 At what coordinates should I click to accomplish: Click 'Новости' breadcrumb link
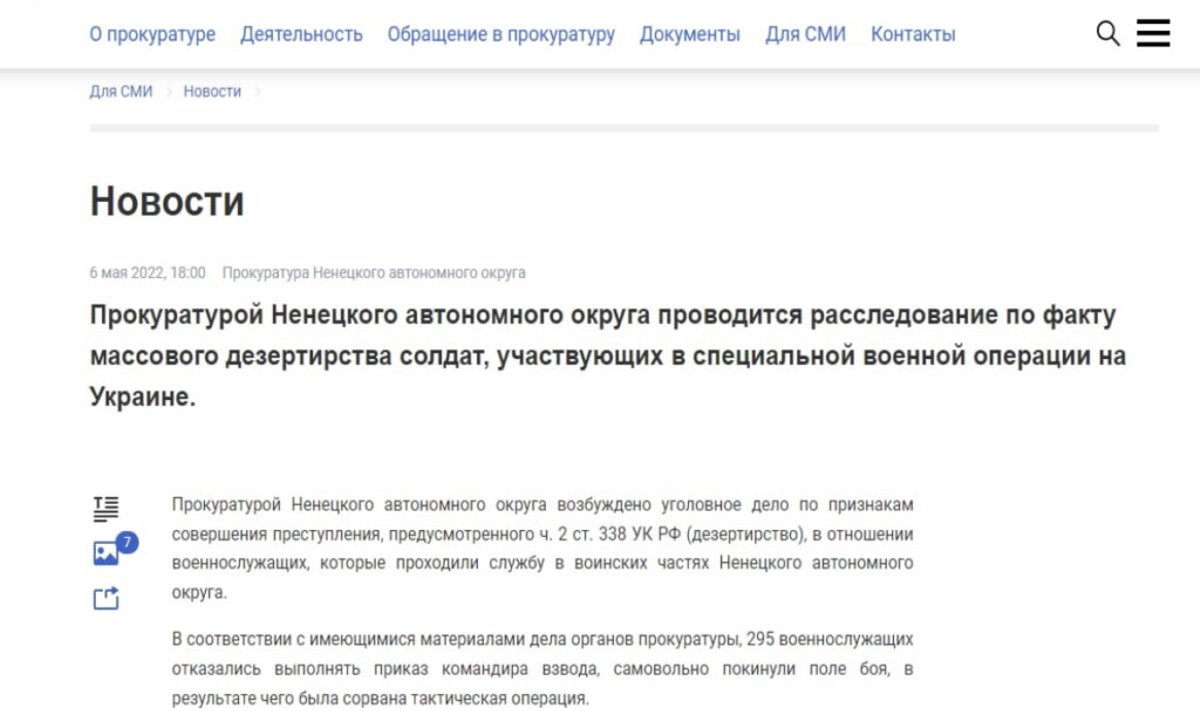(x=212, y=91)
